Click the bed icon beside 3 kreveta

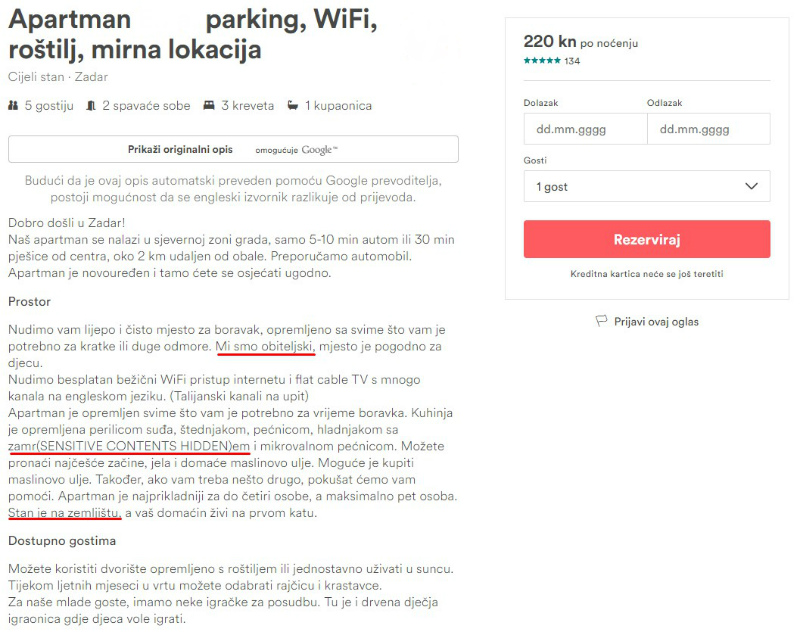209,106
